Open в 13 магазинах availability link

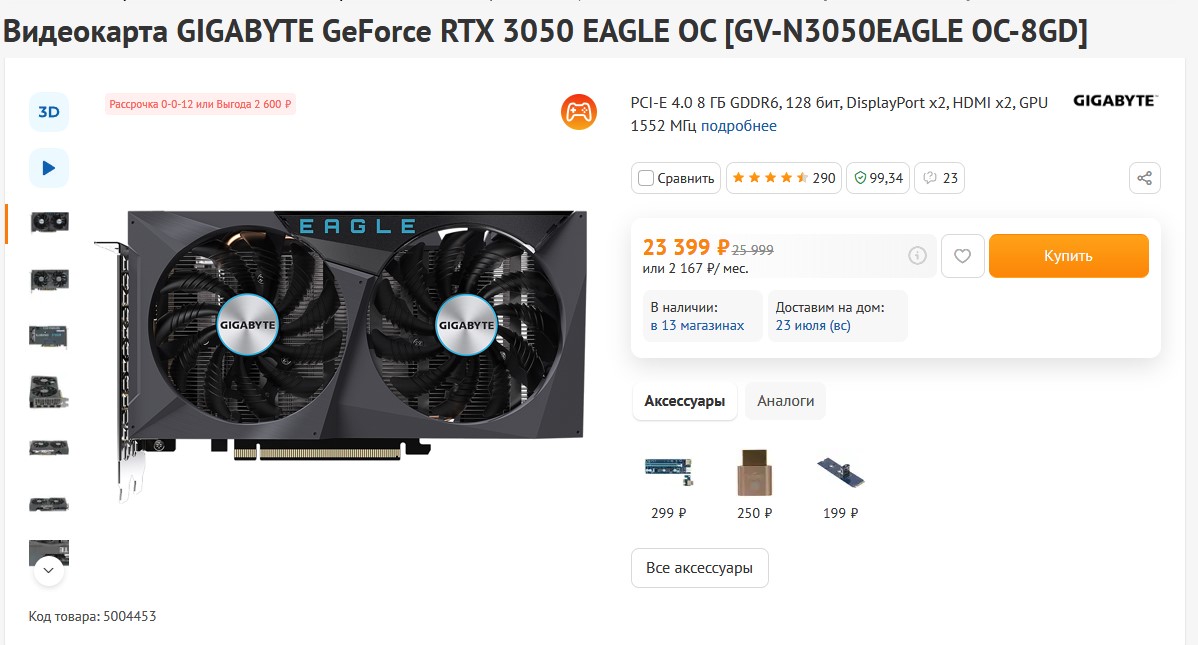tap(697, 326)
